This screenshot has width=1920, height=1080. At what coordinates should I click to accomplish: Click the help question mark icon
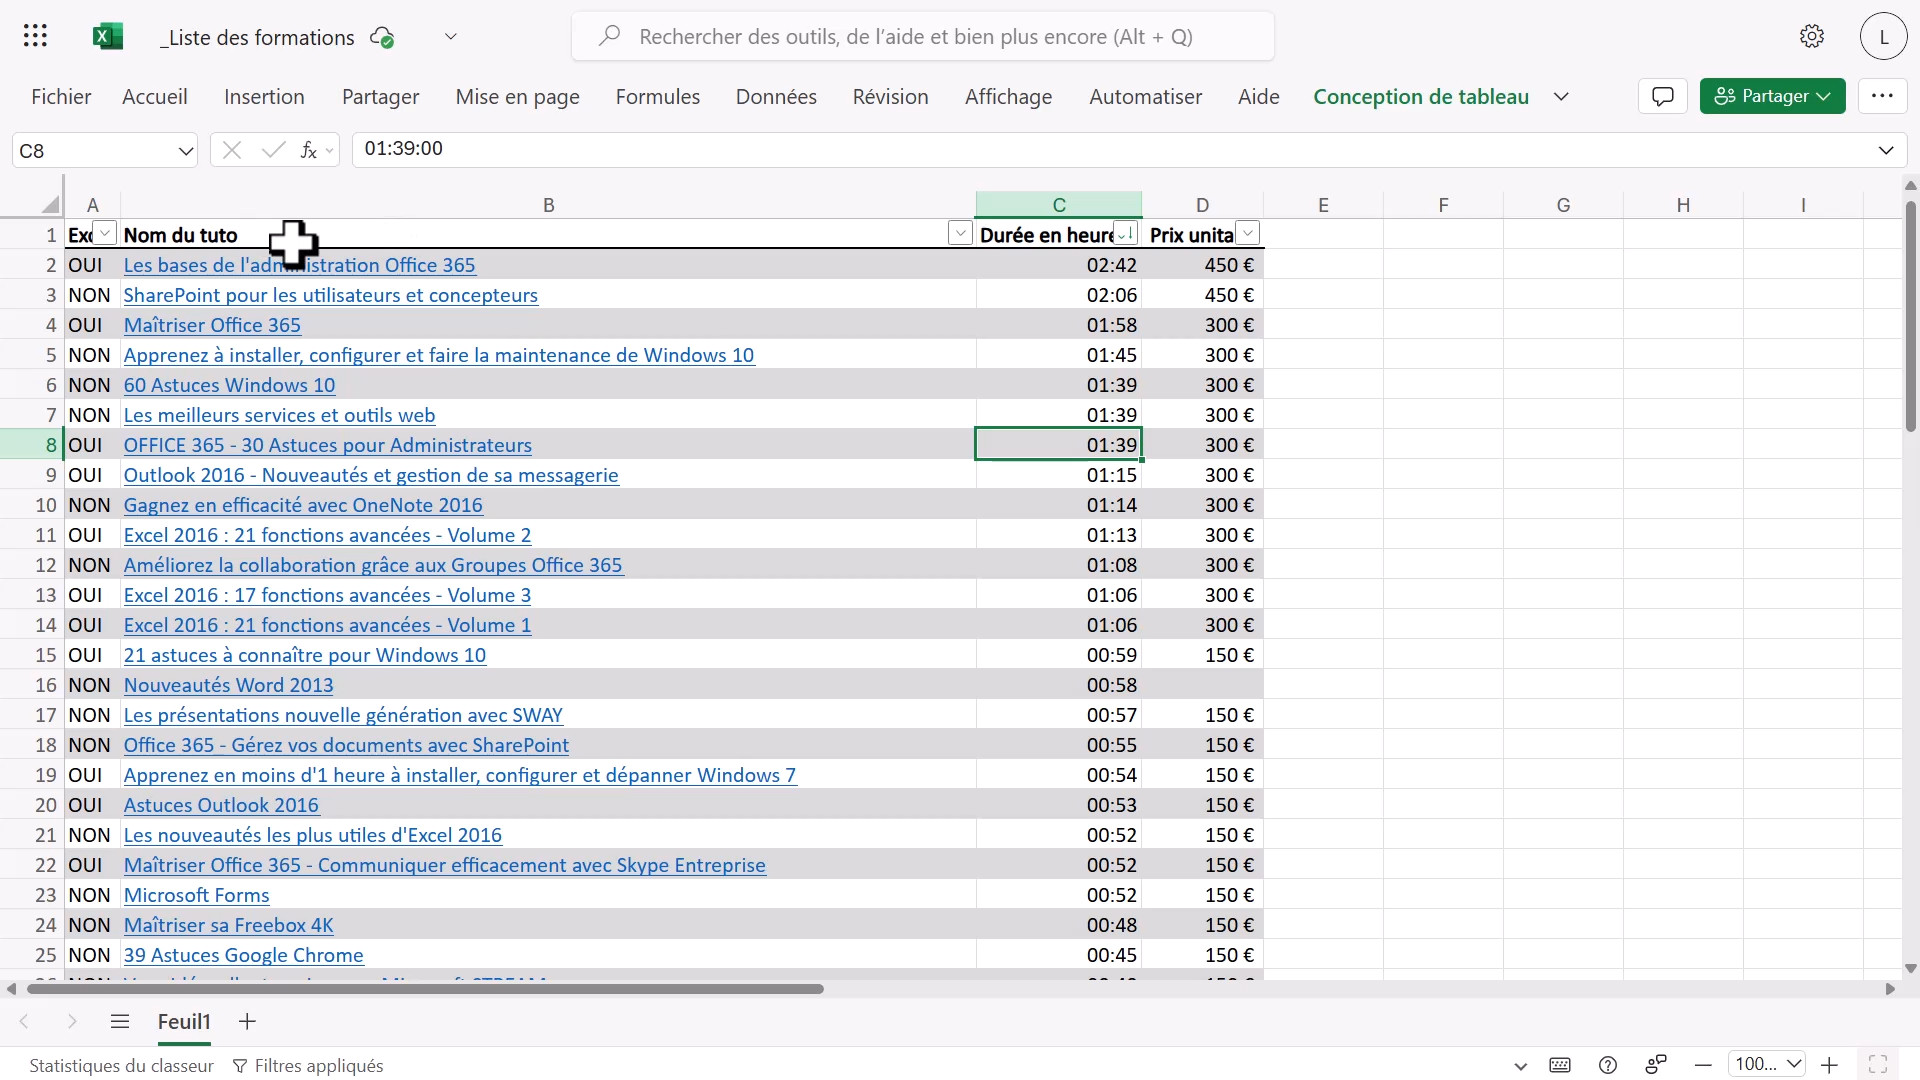click(1607, 1065)
